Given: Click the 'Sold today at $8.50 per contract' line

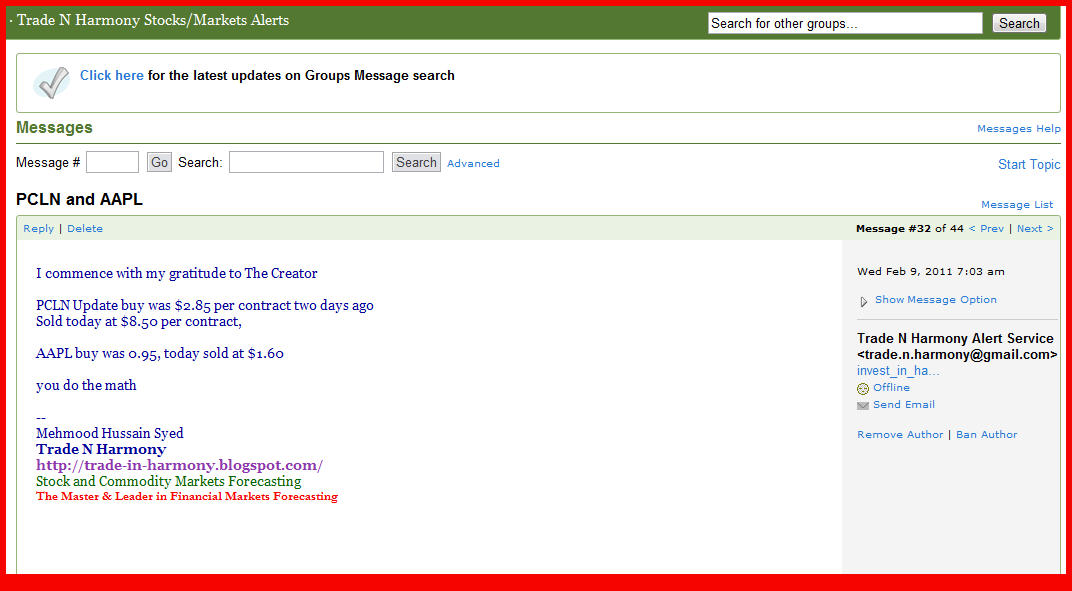Looking at the screenshot, I should [139, 321].
